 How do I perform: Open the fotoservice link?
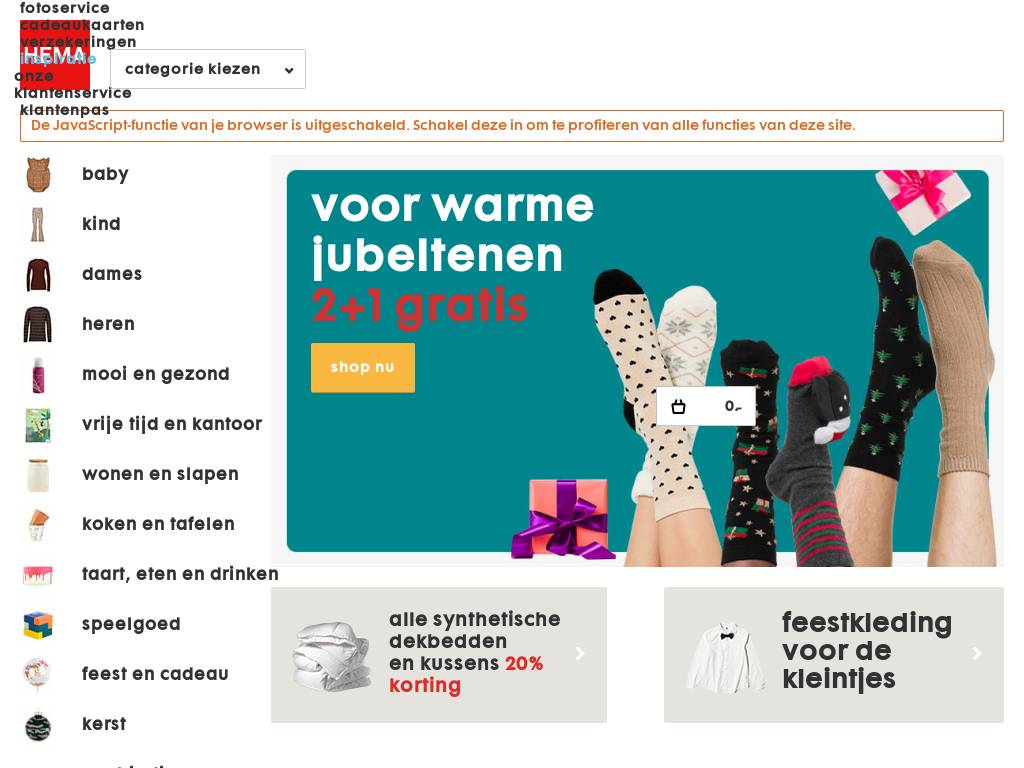point(65,8)
